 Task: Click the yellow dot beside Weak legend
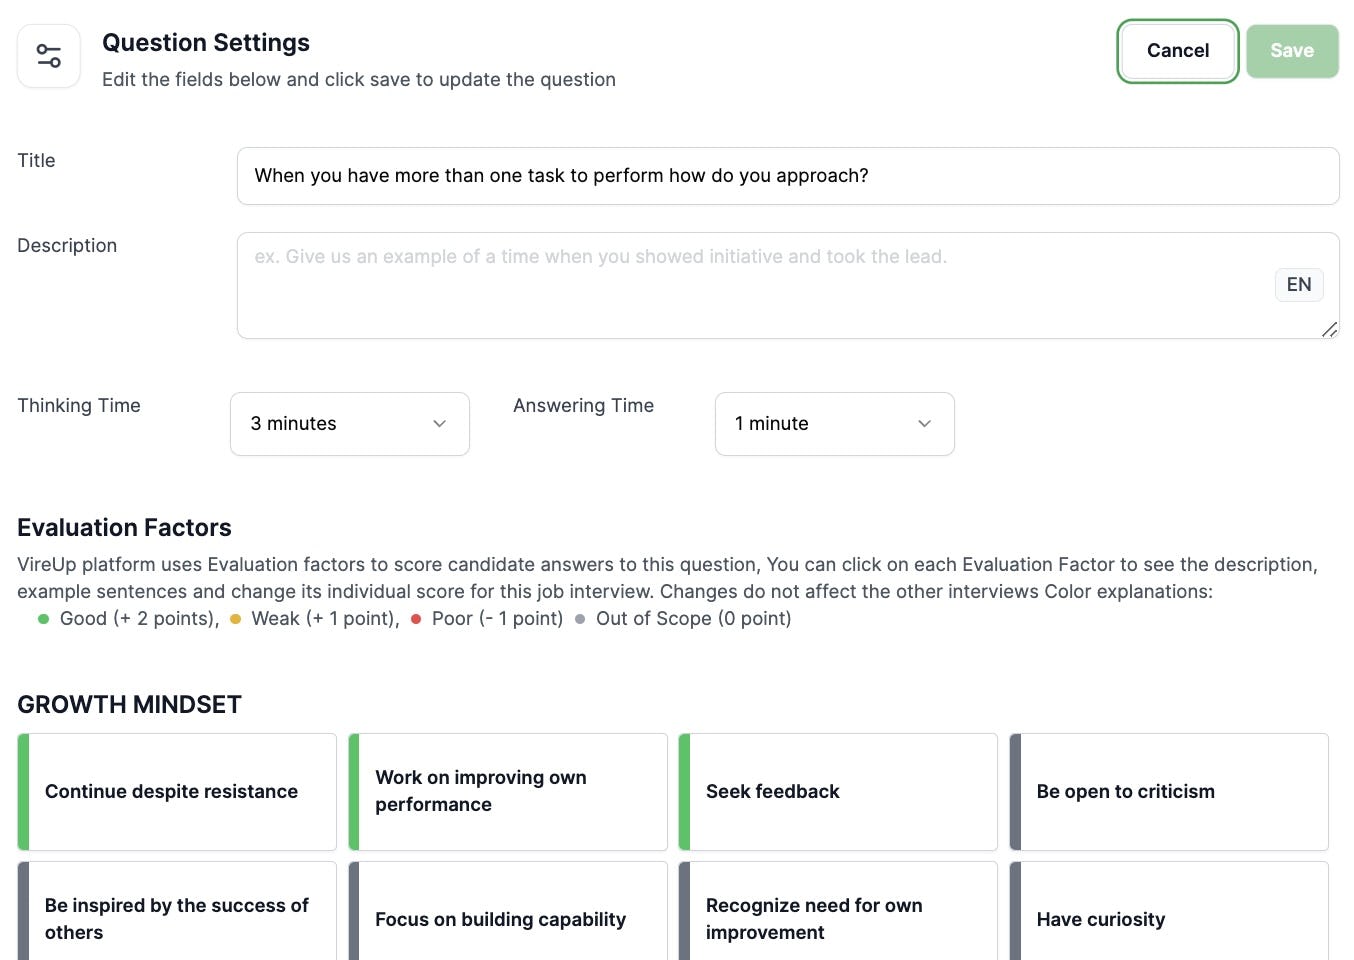pos(235,620)
